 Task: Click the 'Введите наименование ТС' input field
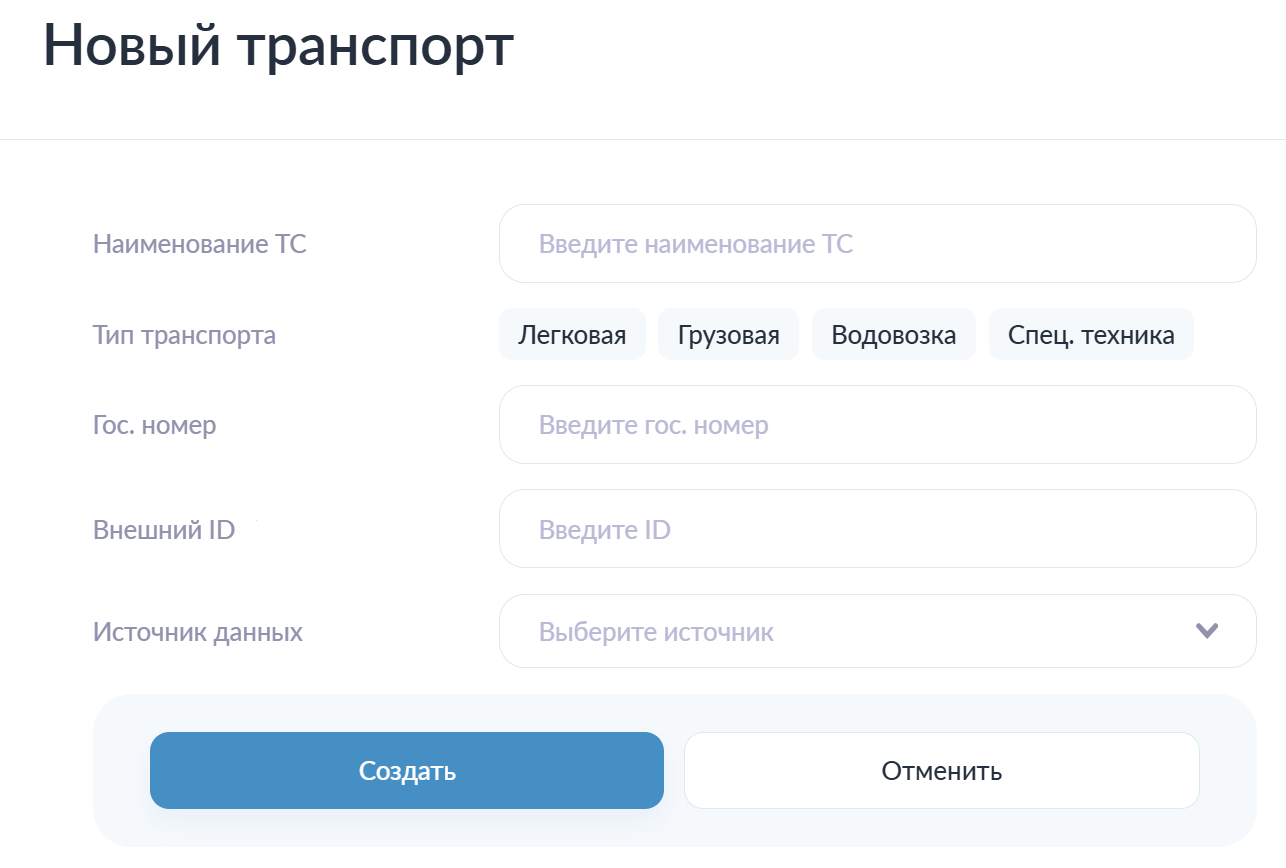tap(877, 244)
